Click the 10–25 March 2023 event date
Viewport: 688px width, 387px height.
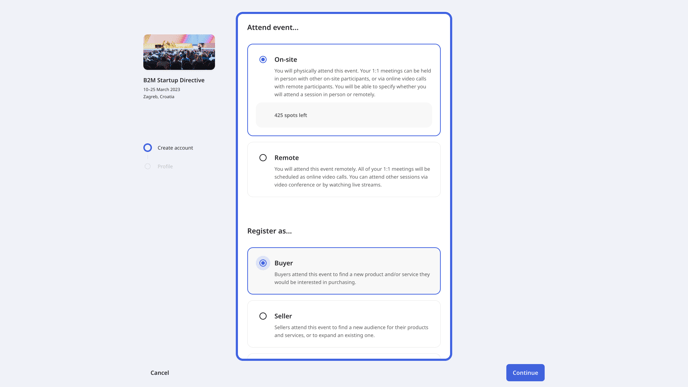point(161,90)
